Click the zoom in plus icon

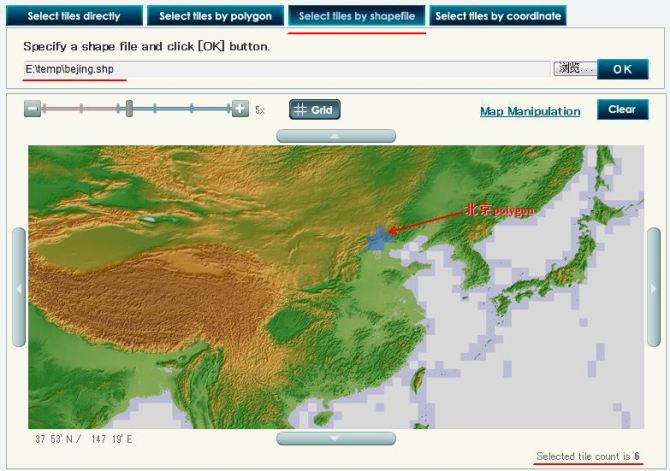click(240, 109)
